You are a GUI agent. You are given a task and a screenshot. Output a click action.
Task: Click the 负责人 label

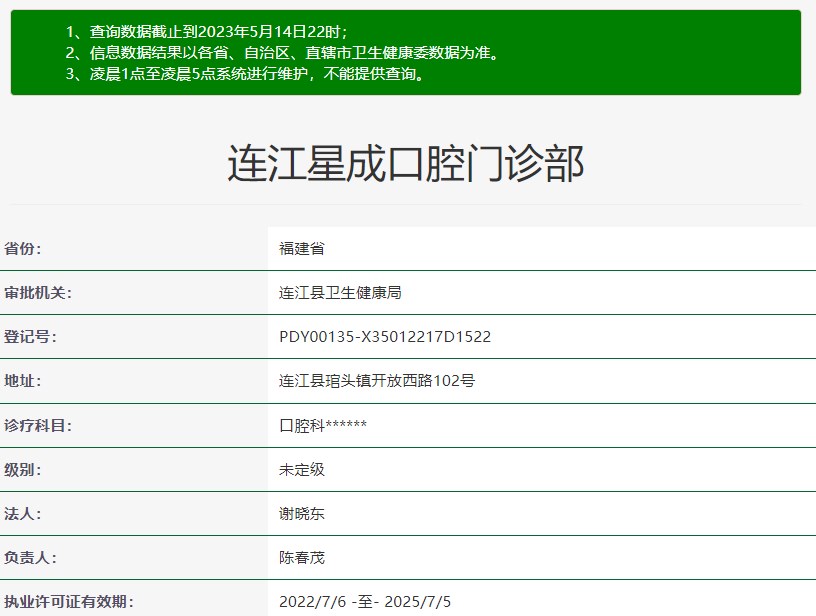(30, 558)
